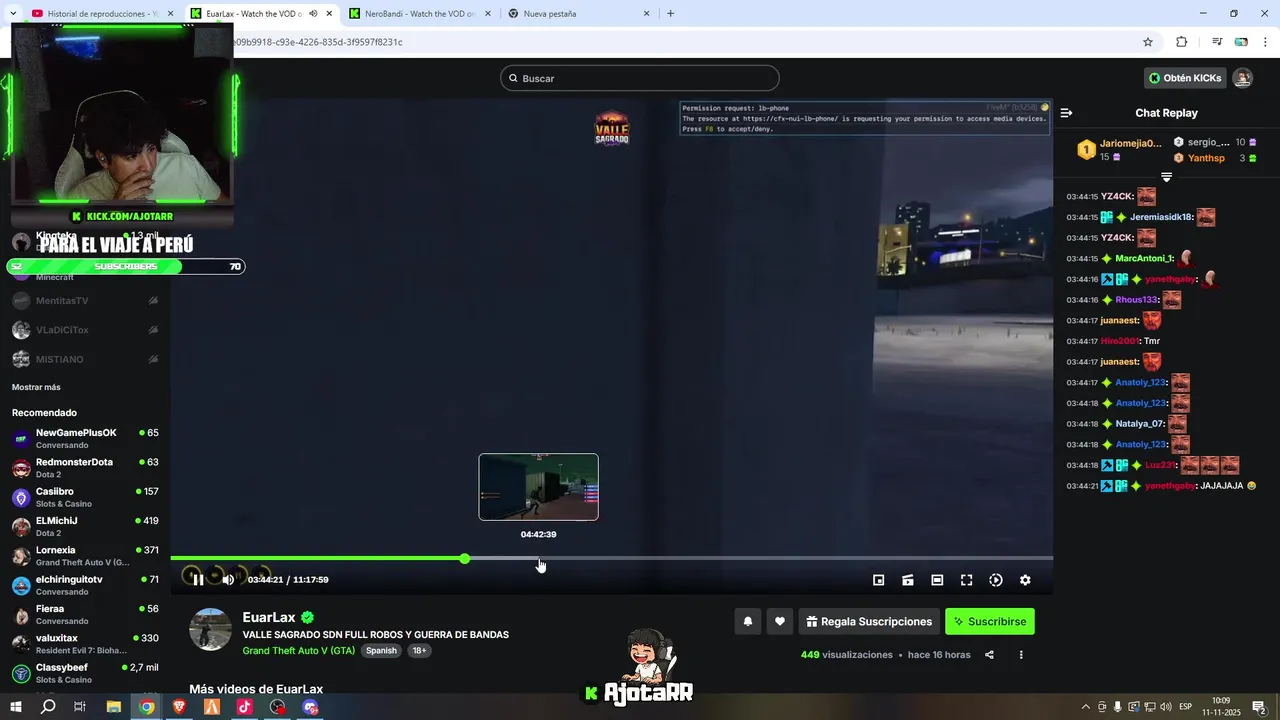Click Mostrar más in sidebar
Image resolution: width=1280 pixels, height=720 pixels.
click(36, 387)
